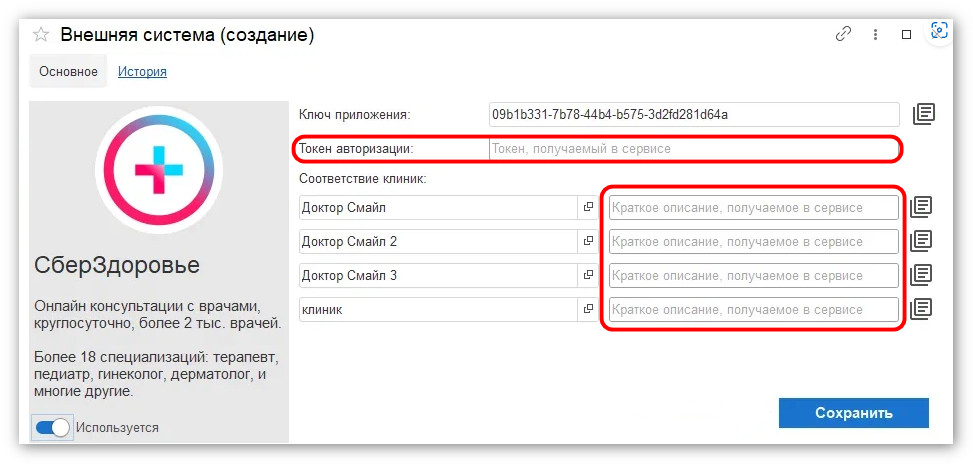This screenshot has height=464, width=973.
Task: Click the клиник clinic name field
Action: 438,310
